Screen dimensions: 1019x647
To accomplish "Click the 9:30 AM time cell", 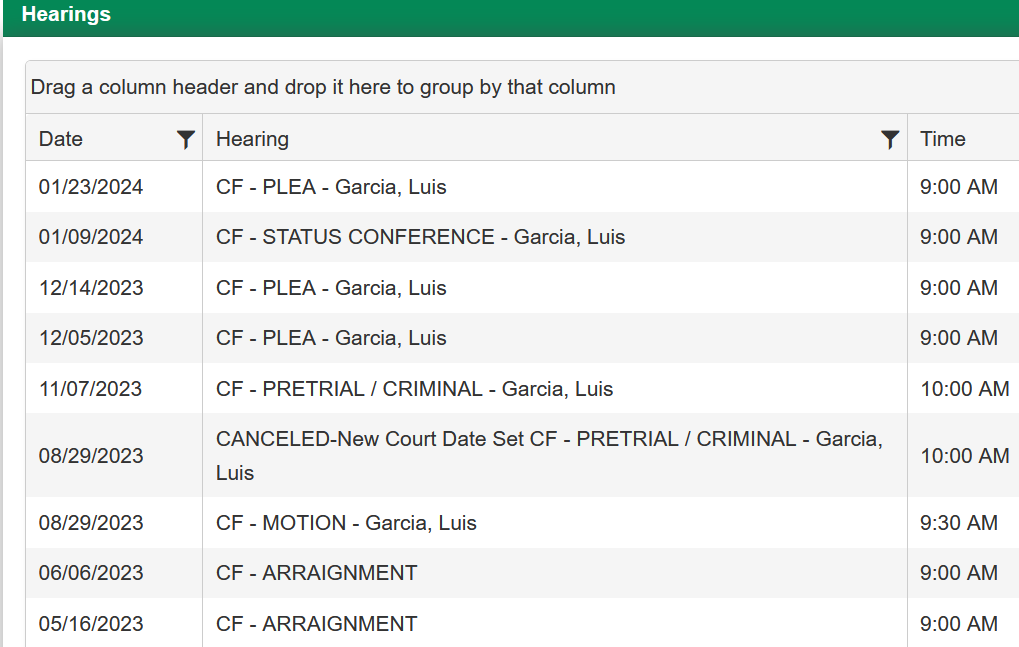I will tap(959, 523).
